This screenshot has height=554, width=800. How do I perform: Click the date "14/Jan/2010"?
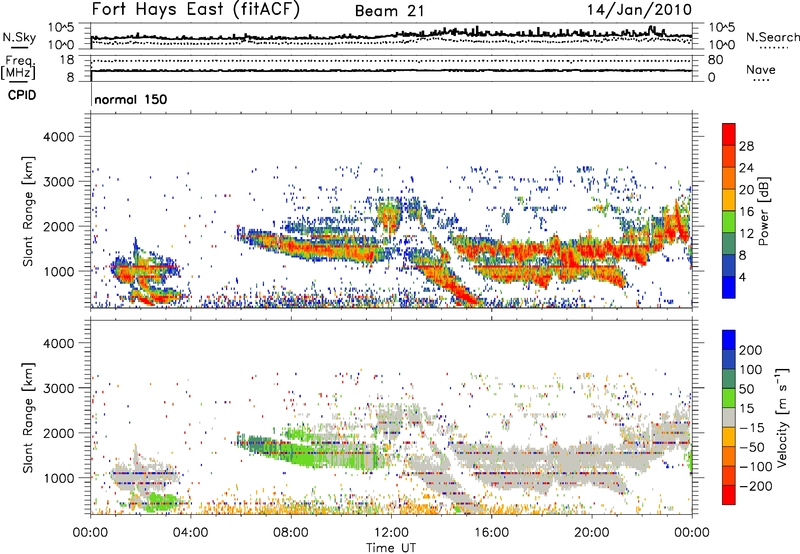(x=639, y=10)
